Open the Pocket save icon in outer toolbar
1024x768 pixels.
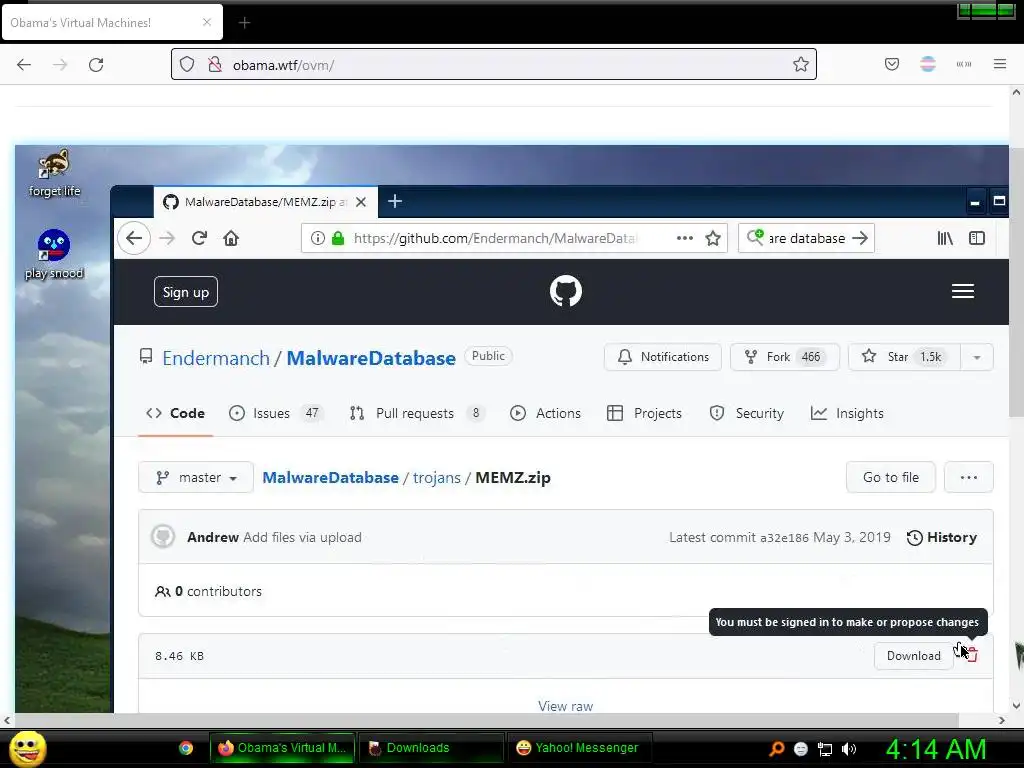891,63
